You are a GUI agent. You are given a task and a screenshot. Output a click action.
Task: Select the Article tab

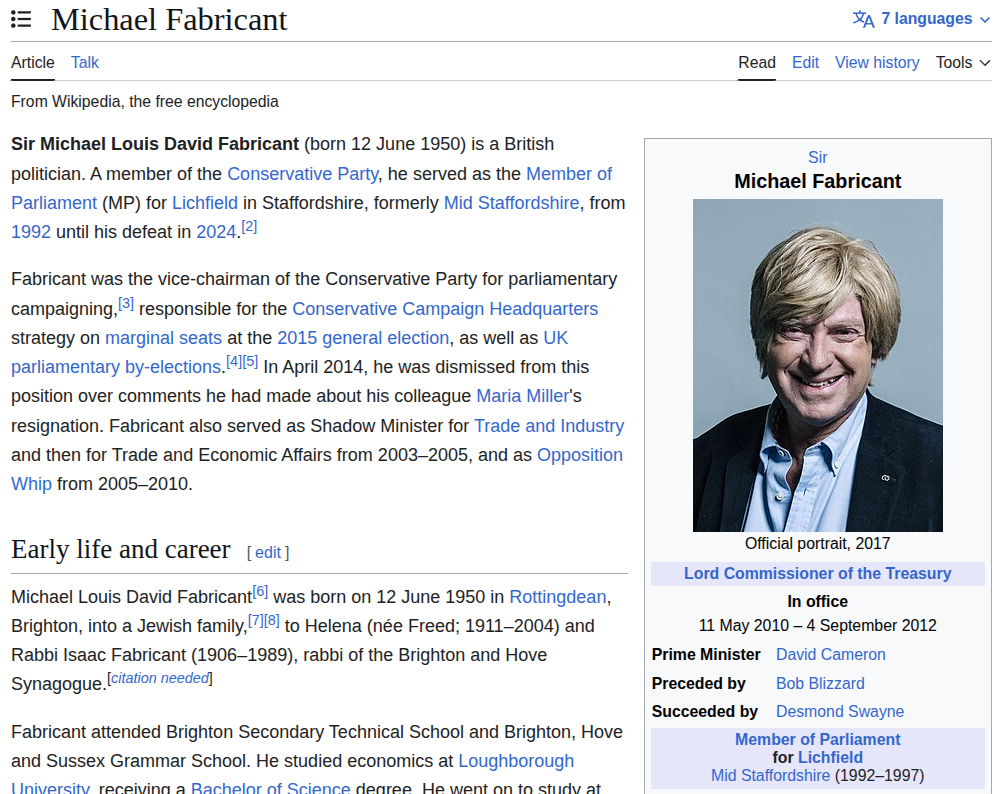click(33, 62)
